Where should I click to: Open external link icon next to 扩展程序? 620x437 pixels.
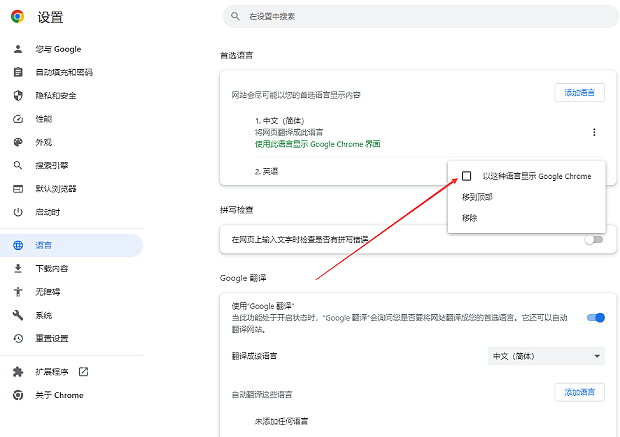click(84, 372)
